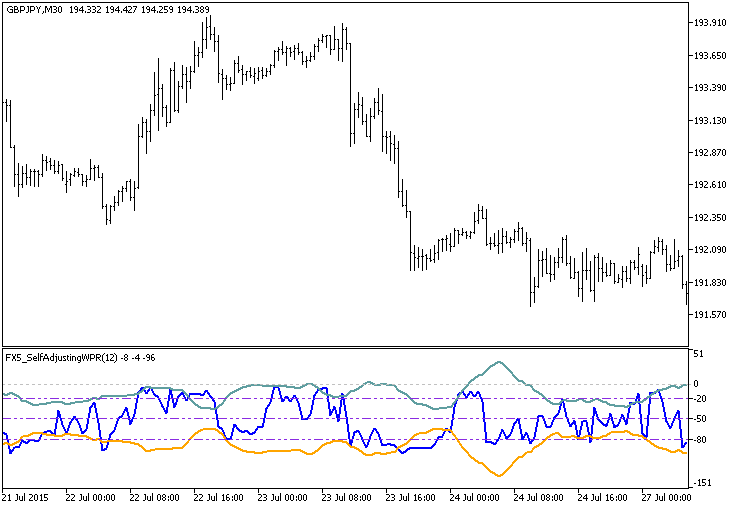Screen dimensions: 740x508
Task: Click the -20 indicator level label
Action: 702,399
